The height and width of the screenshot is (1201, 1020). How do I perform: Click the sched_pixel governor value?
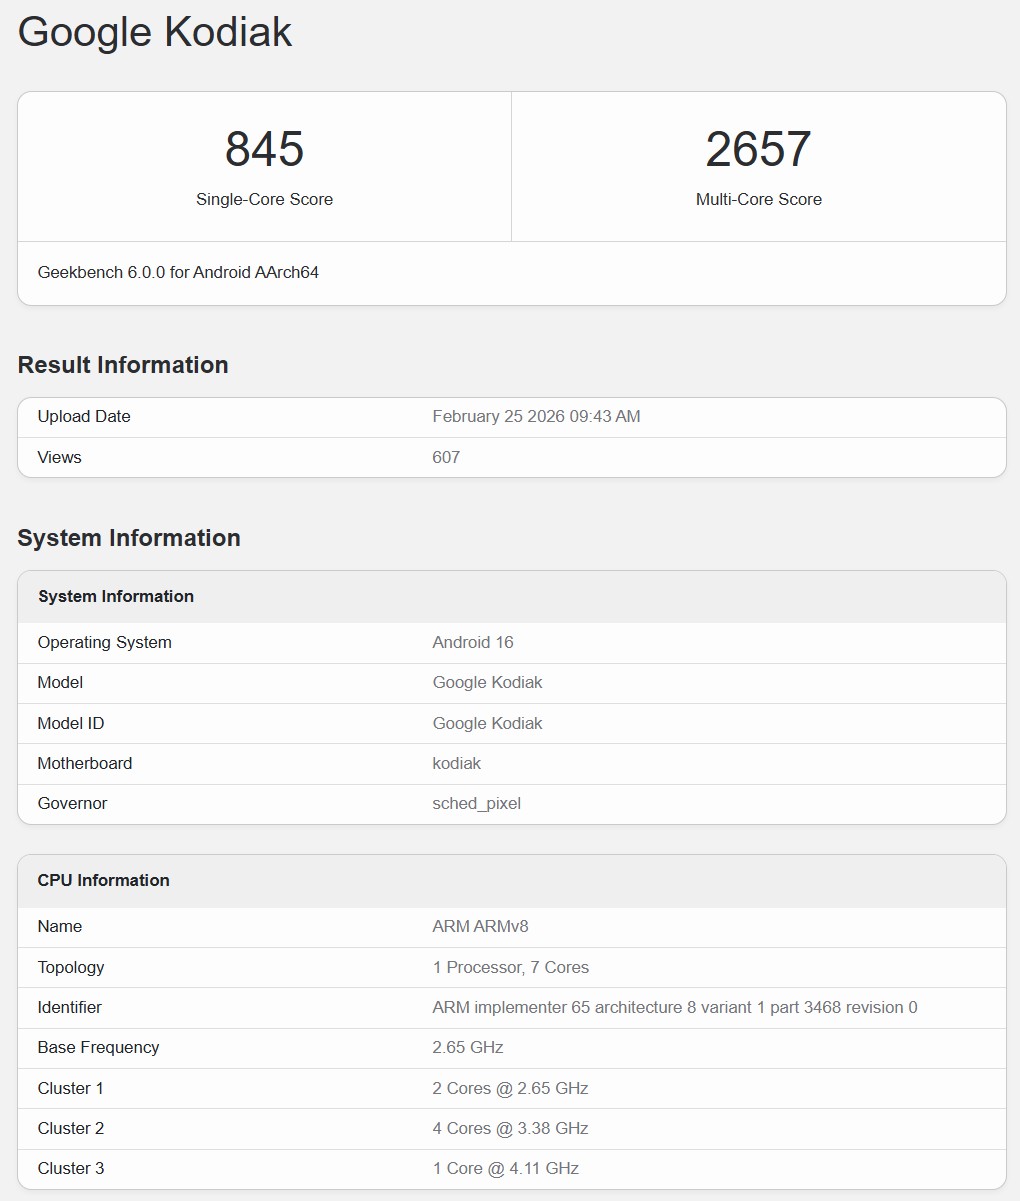click(476, 803)
